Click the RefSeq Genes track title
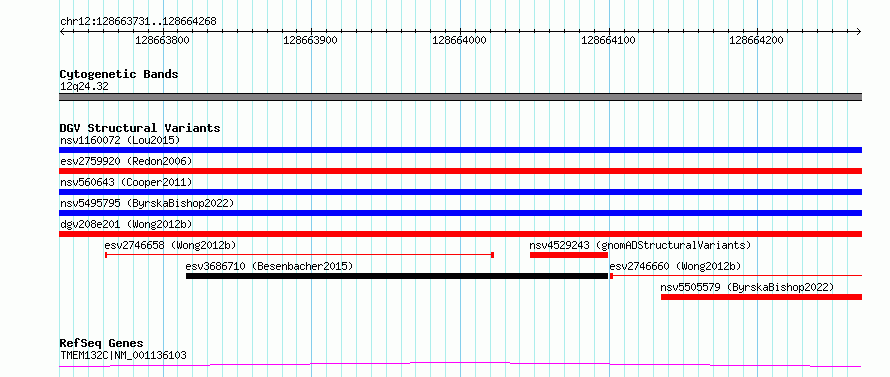This screenshot has height=377, width=890. [101, 344]
